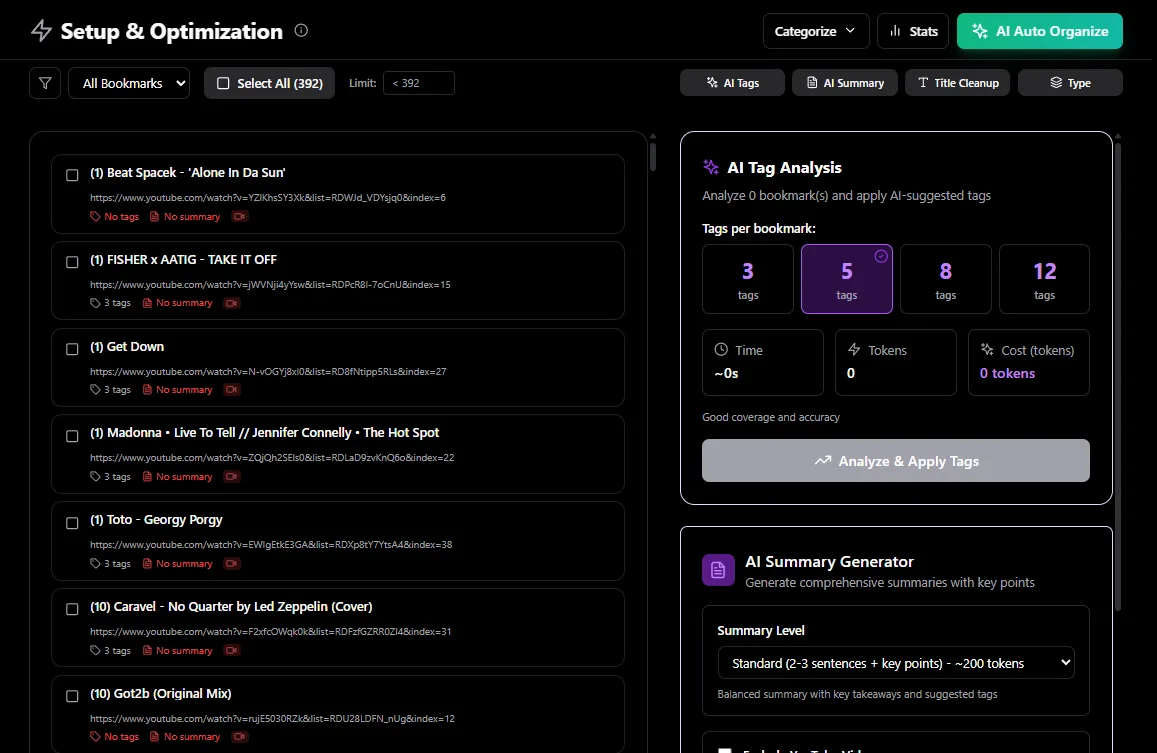Click the No summary document icon on Get Down
This screenshot has height=753, width=1157.
tap(148, 390)
